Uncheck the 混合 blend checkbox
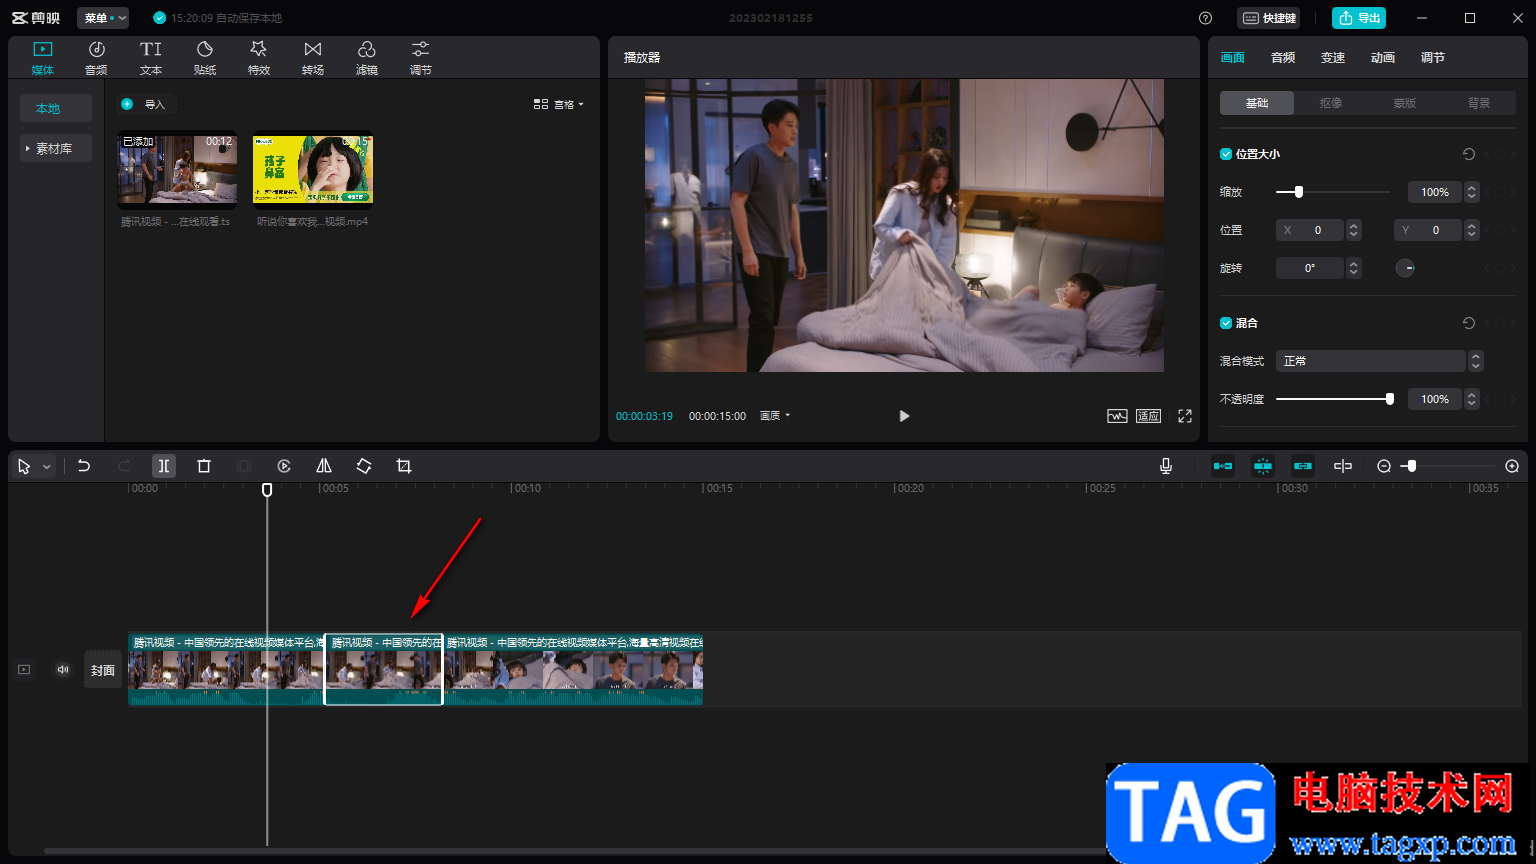The width and height of the screenshot is (1536, 864). pos(1226,323)
